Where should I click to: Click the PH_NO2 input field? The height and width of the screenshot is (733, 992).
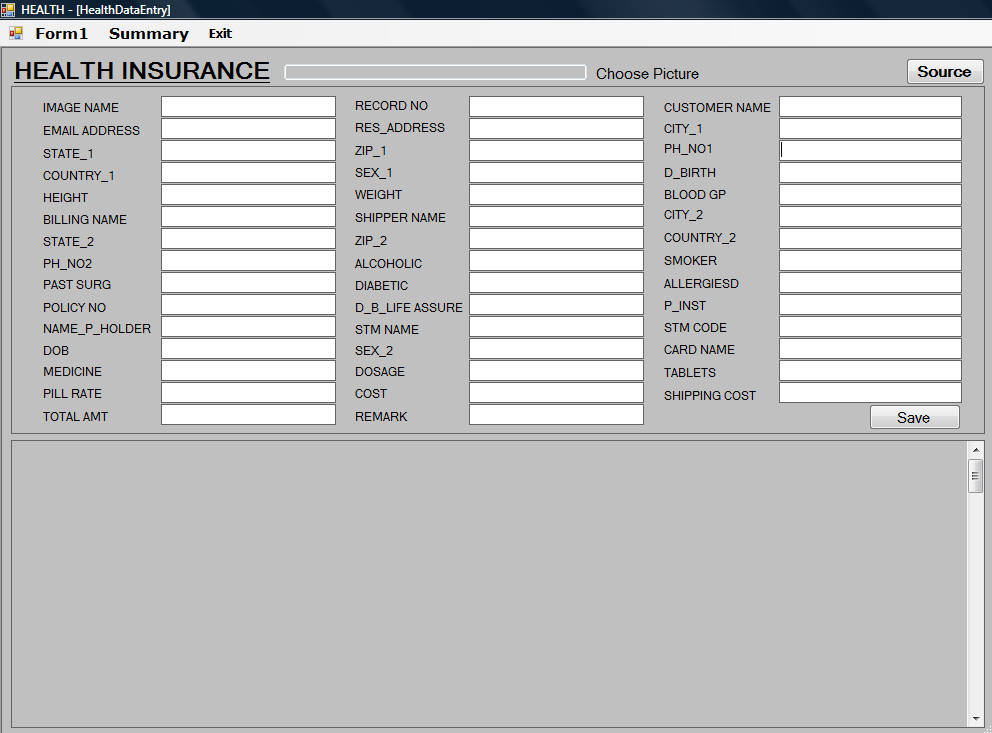[248, 261]
